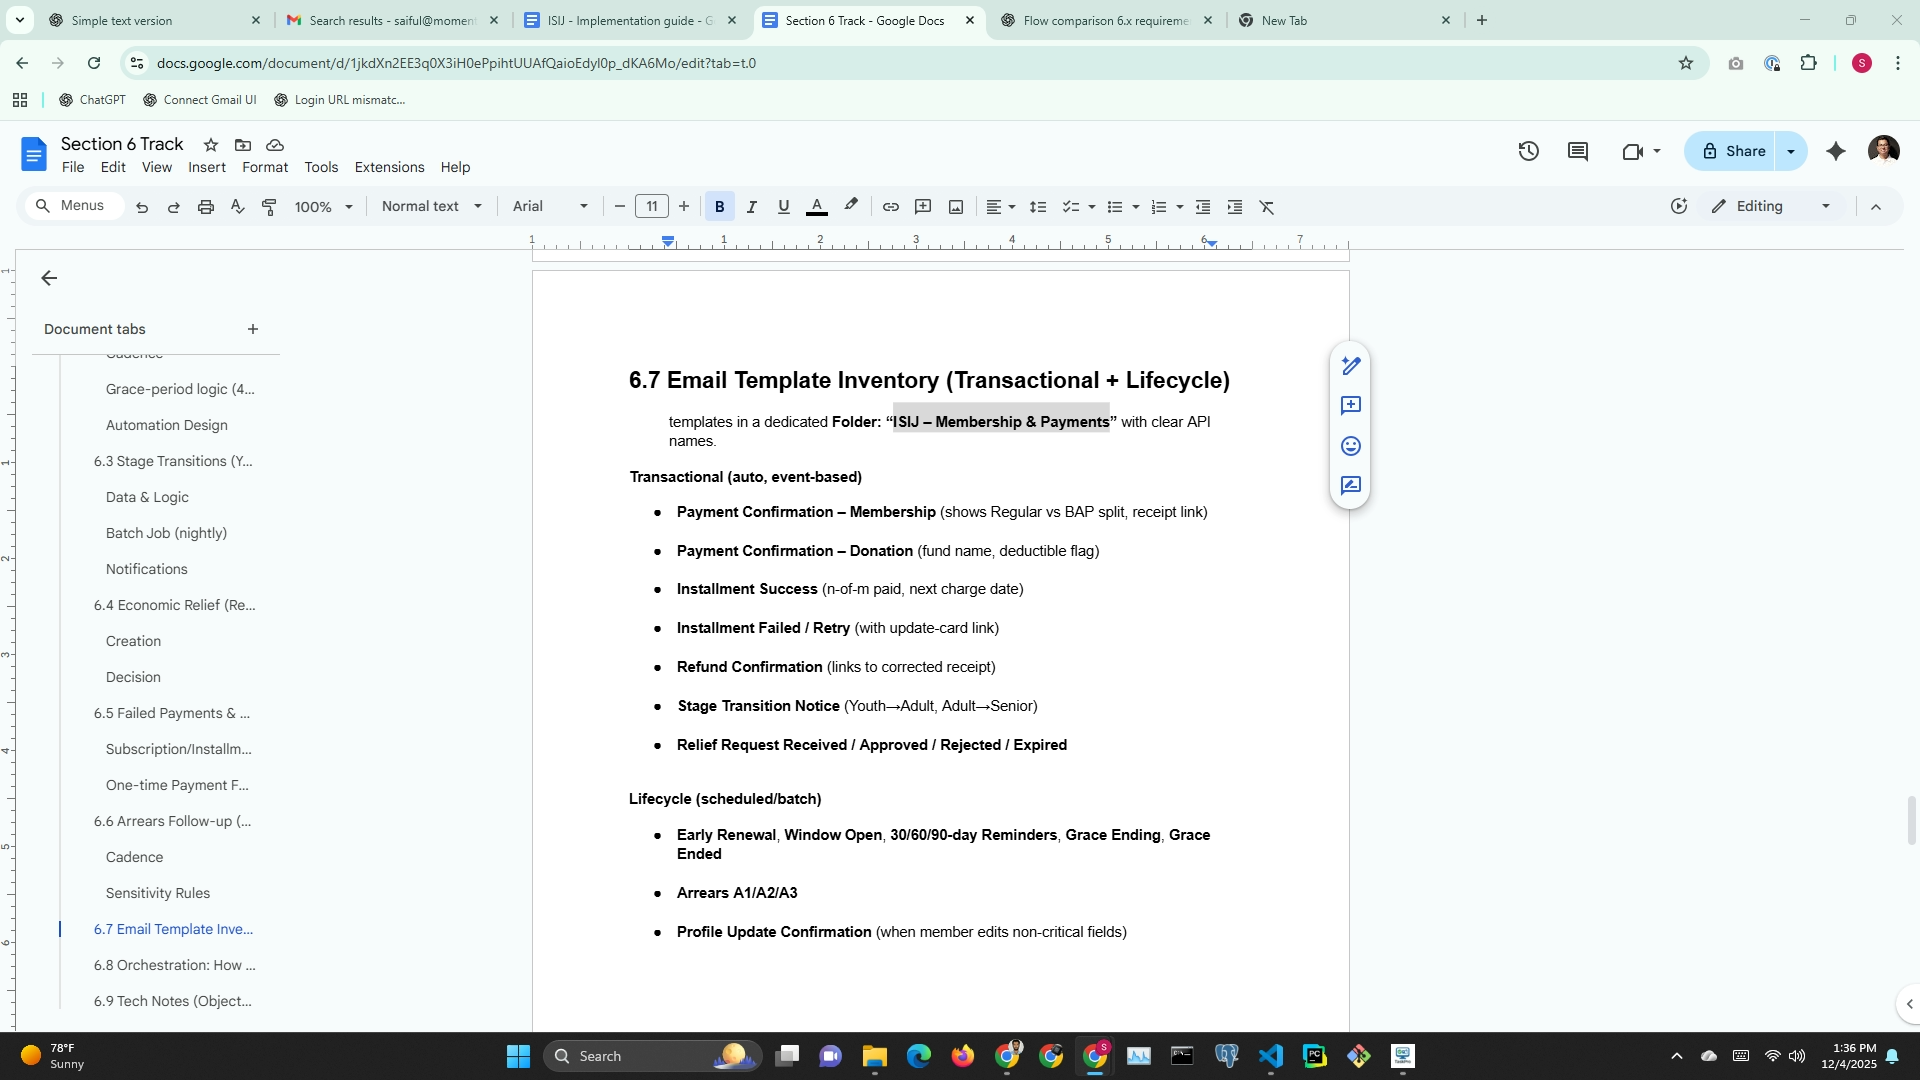Screen dimensions: 1920x1080
Task: Toggle underline formatting
Action: tap(783, 207)
